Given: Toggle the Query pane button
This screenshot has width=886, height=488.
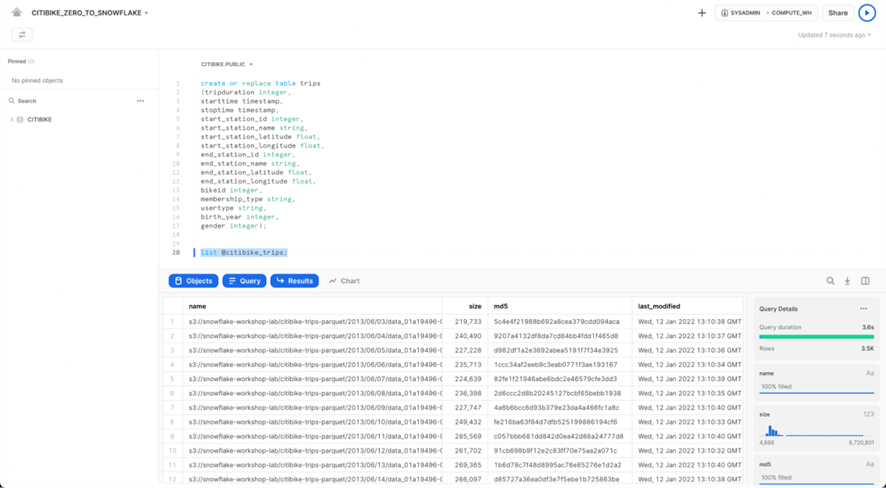Looking at the screenshot, I should click(244, 281).
